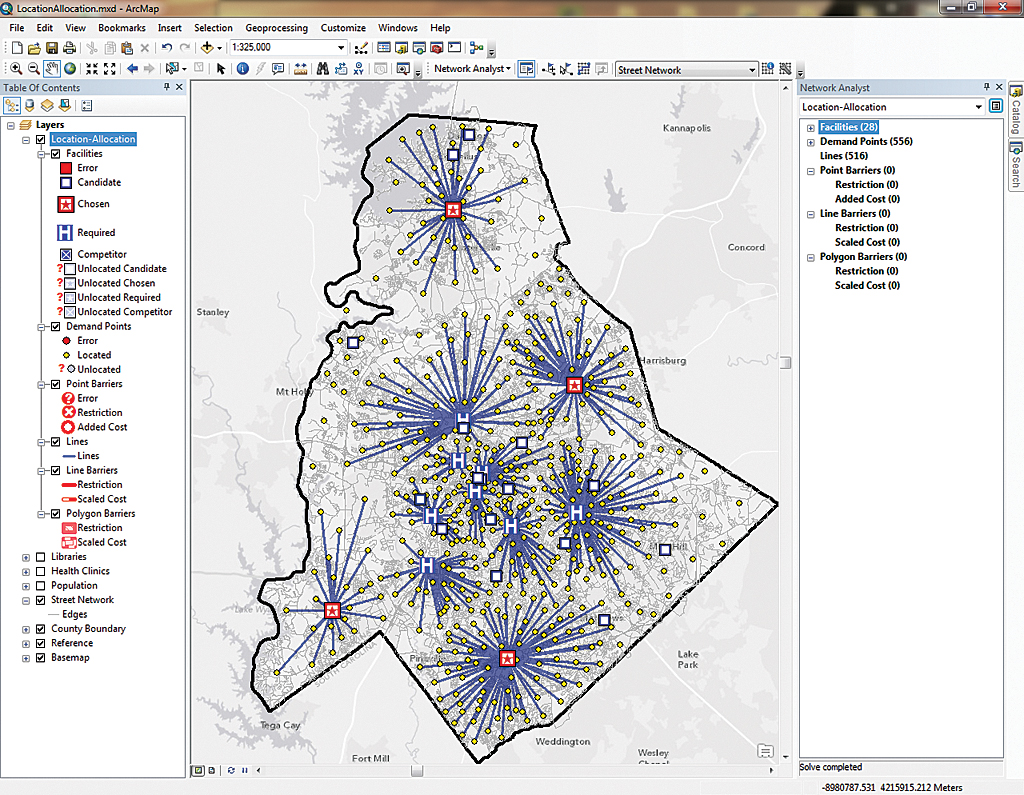The width and height of the screenshot is (1024, 795).
Task: Uncheck the County Boundary layer
Action: click(x=40, y=629)
